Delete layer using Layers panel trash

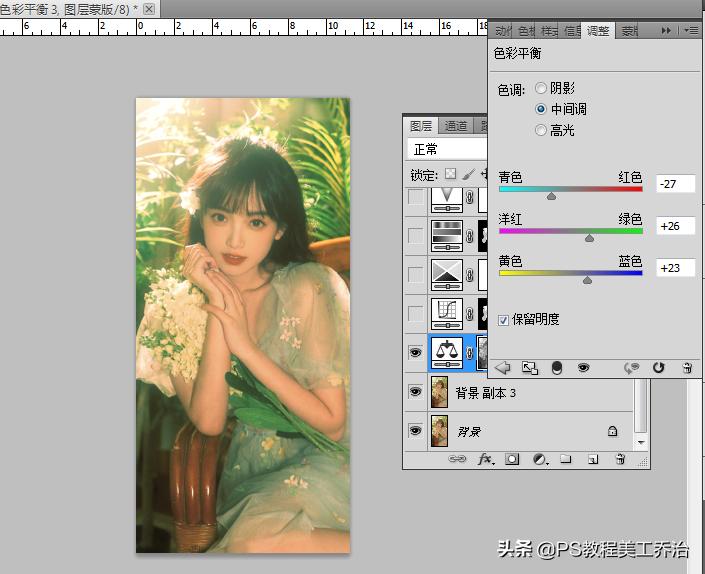pyautogui.click(x=620, y=459)
